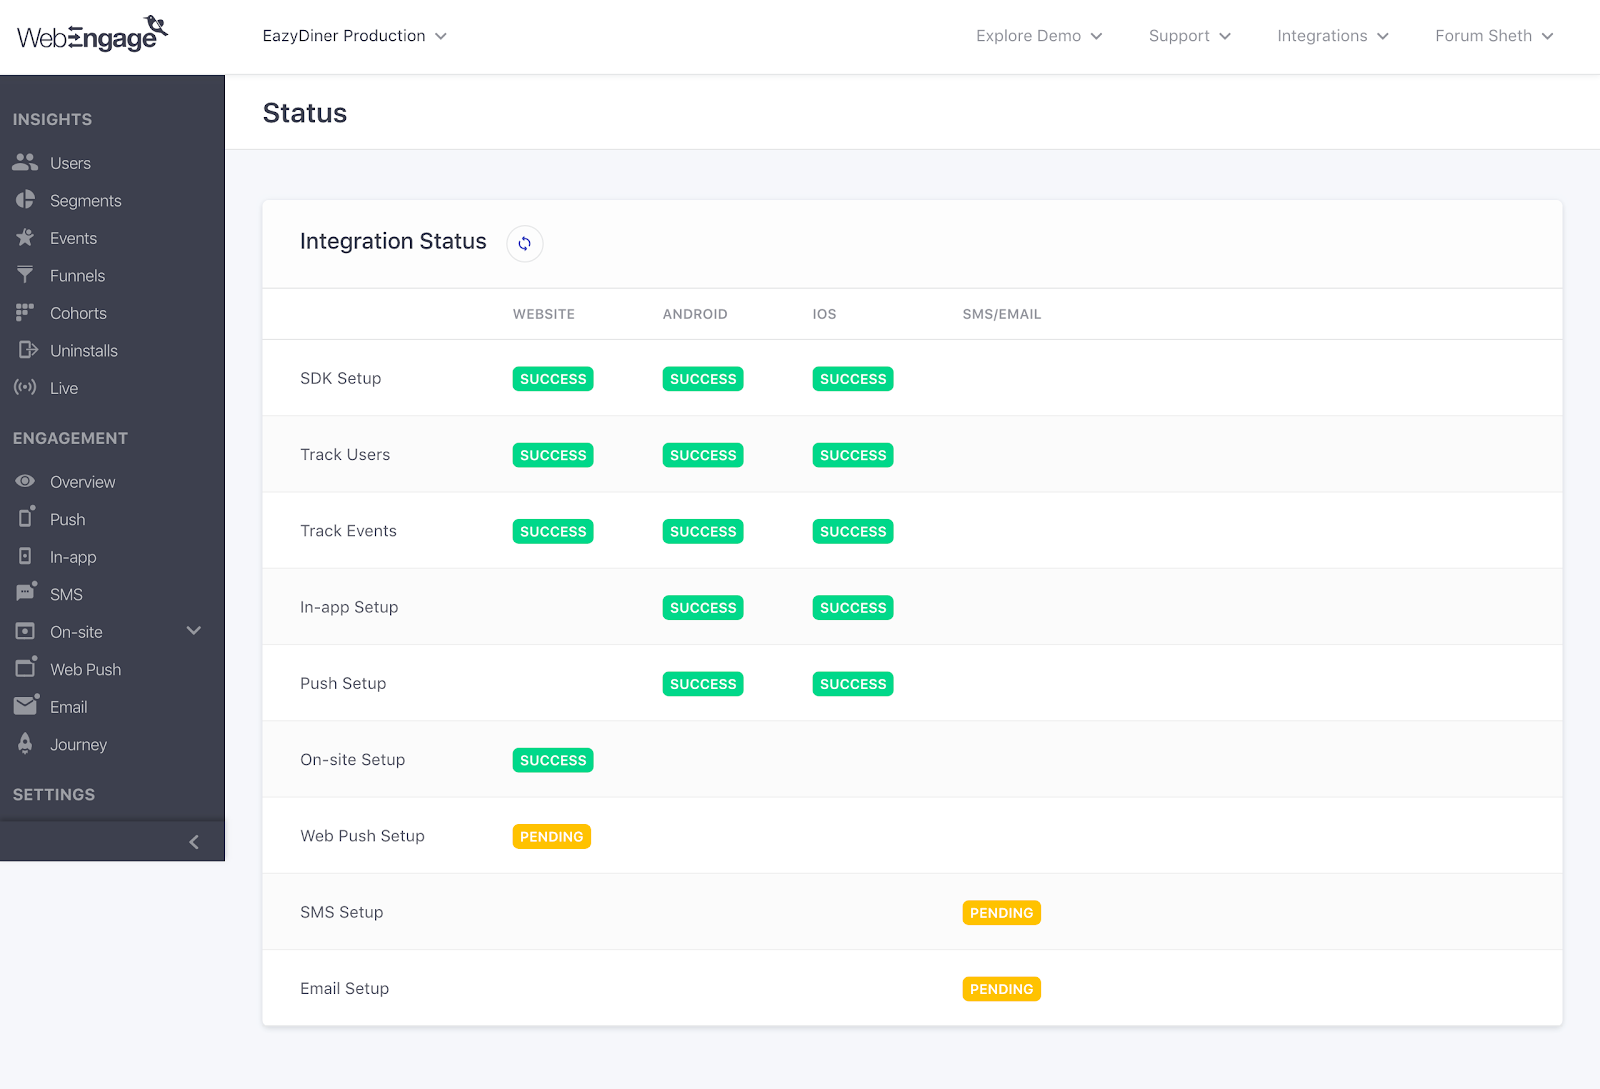Select Cohorts from the sidebar
This screenshot has width=1600, height=1089.
tap(78, 312)
